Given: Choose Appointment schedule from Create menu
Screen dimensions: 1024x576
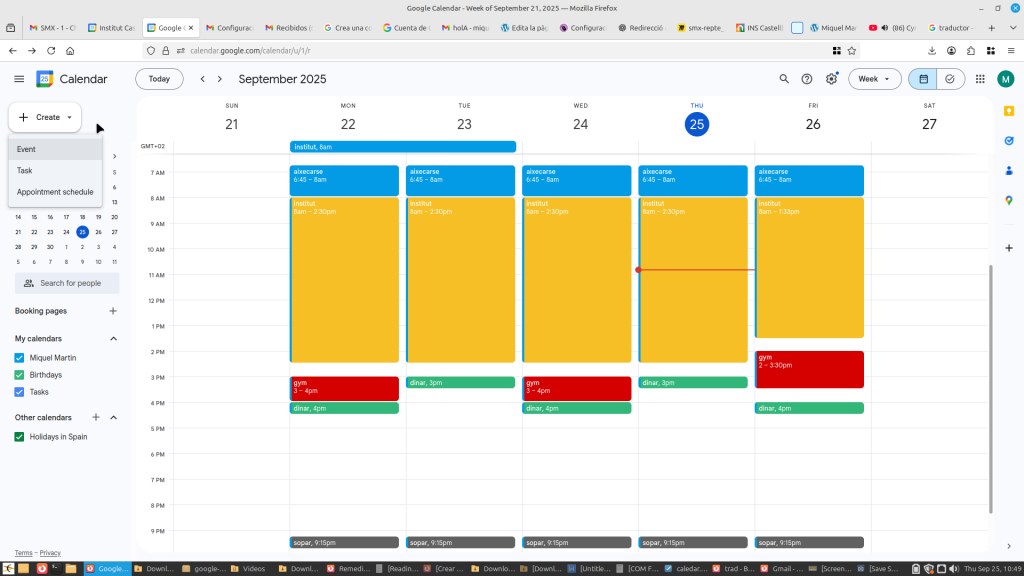Looking at the screenshot, I should pos(55,192).
